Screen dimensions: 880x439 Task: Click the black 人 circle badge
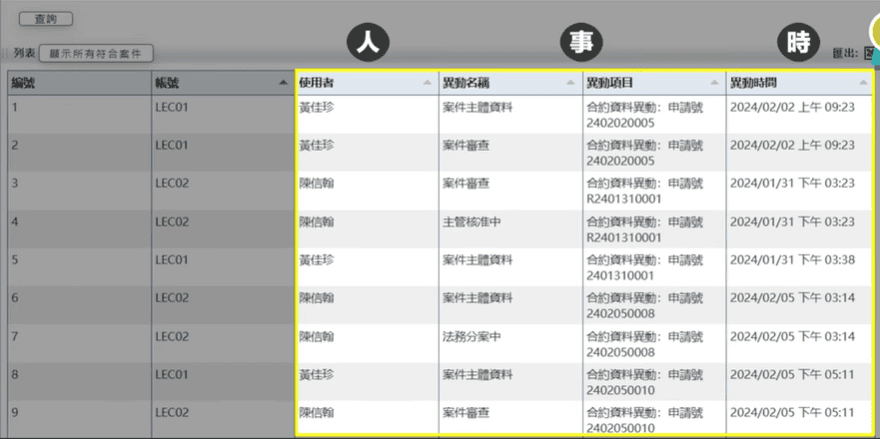click(367, 42)
